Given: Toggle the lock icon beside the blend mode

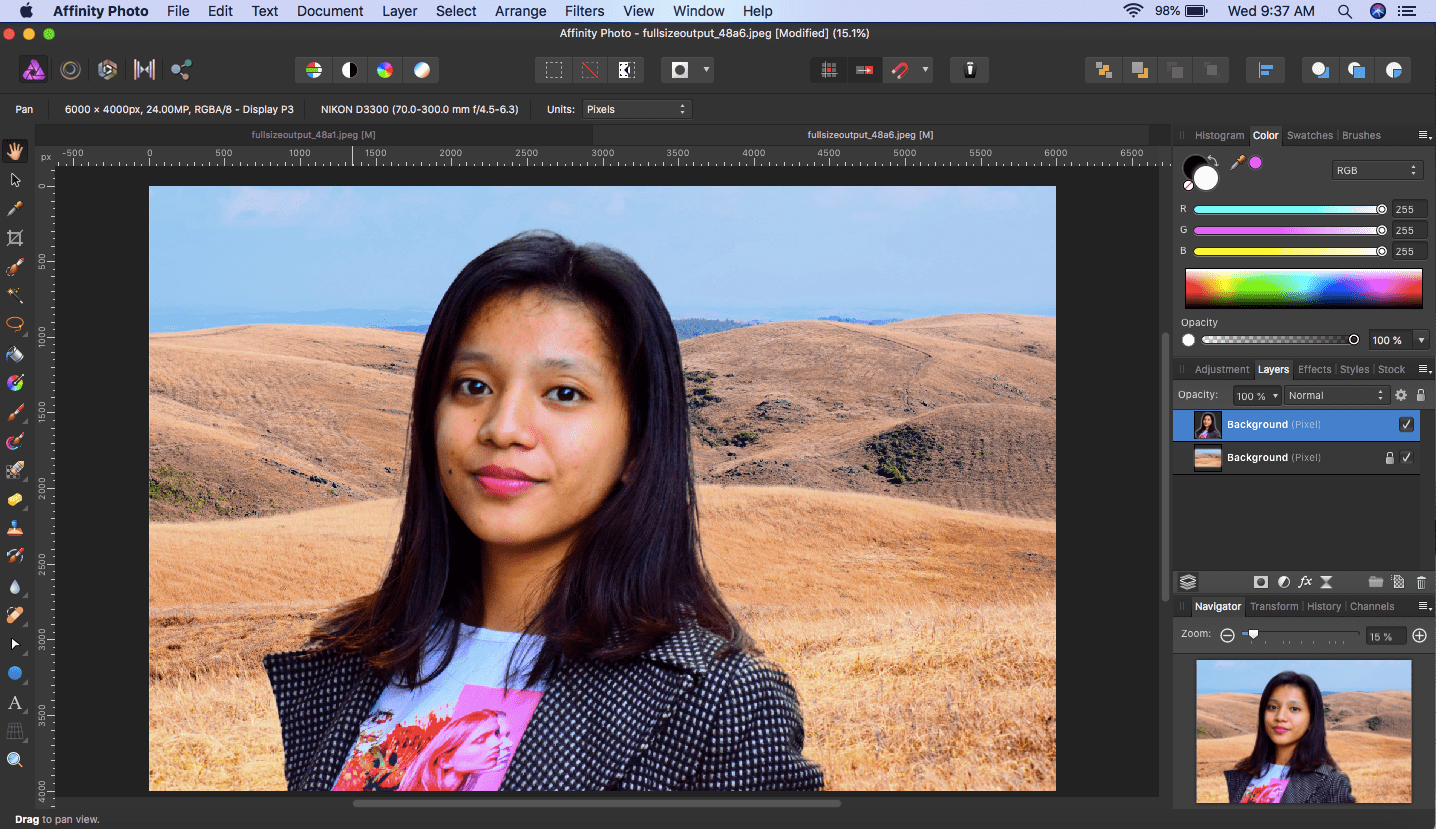Looking at the screenshot, I should (x=1421, y=395).
